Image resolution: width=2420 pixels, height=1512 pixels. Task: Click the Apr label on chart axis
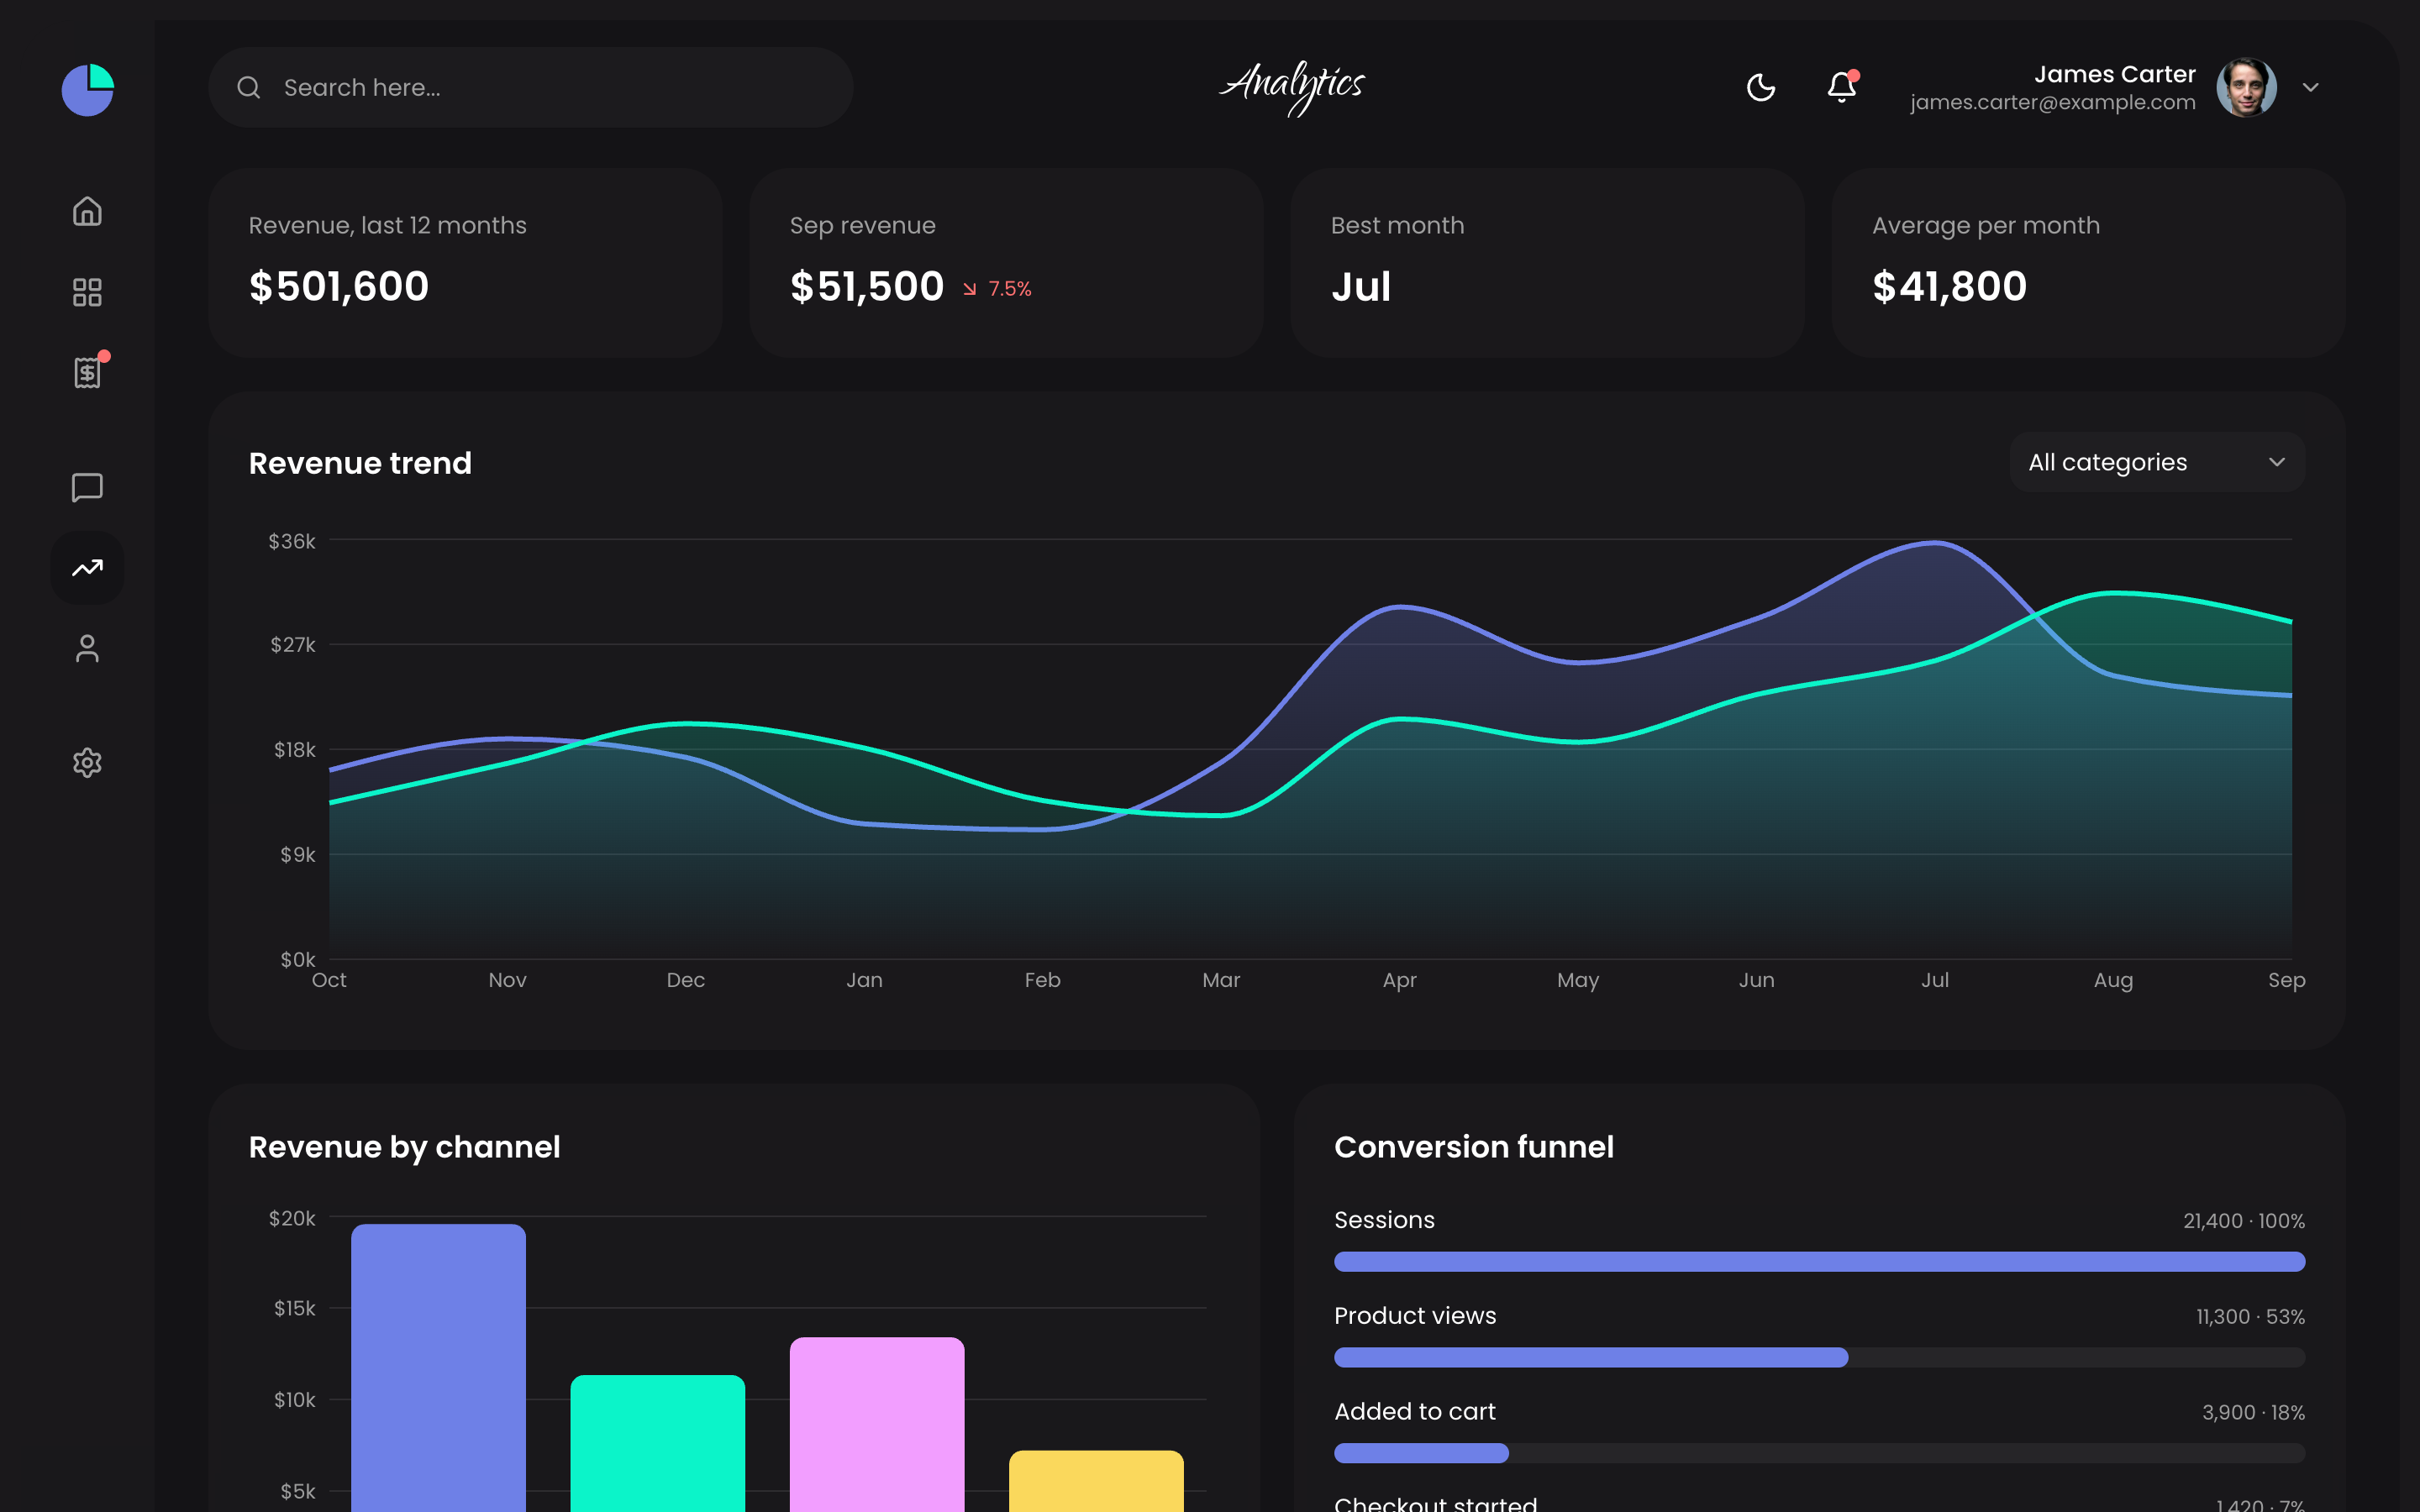click(1399, 980)
